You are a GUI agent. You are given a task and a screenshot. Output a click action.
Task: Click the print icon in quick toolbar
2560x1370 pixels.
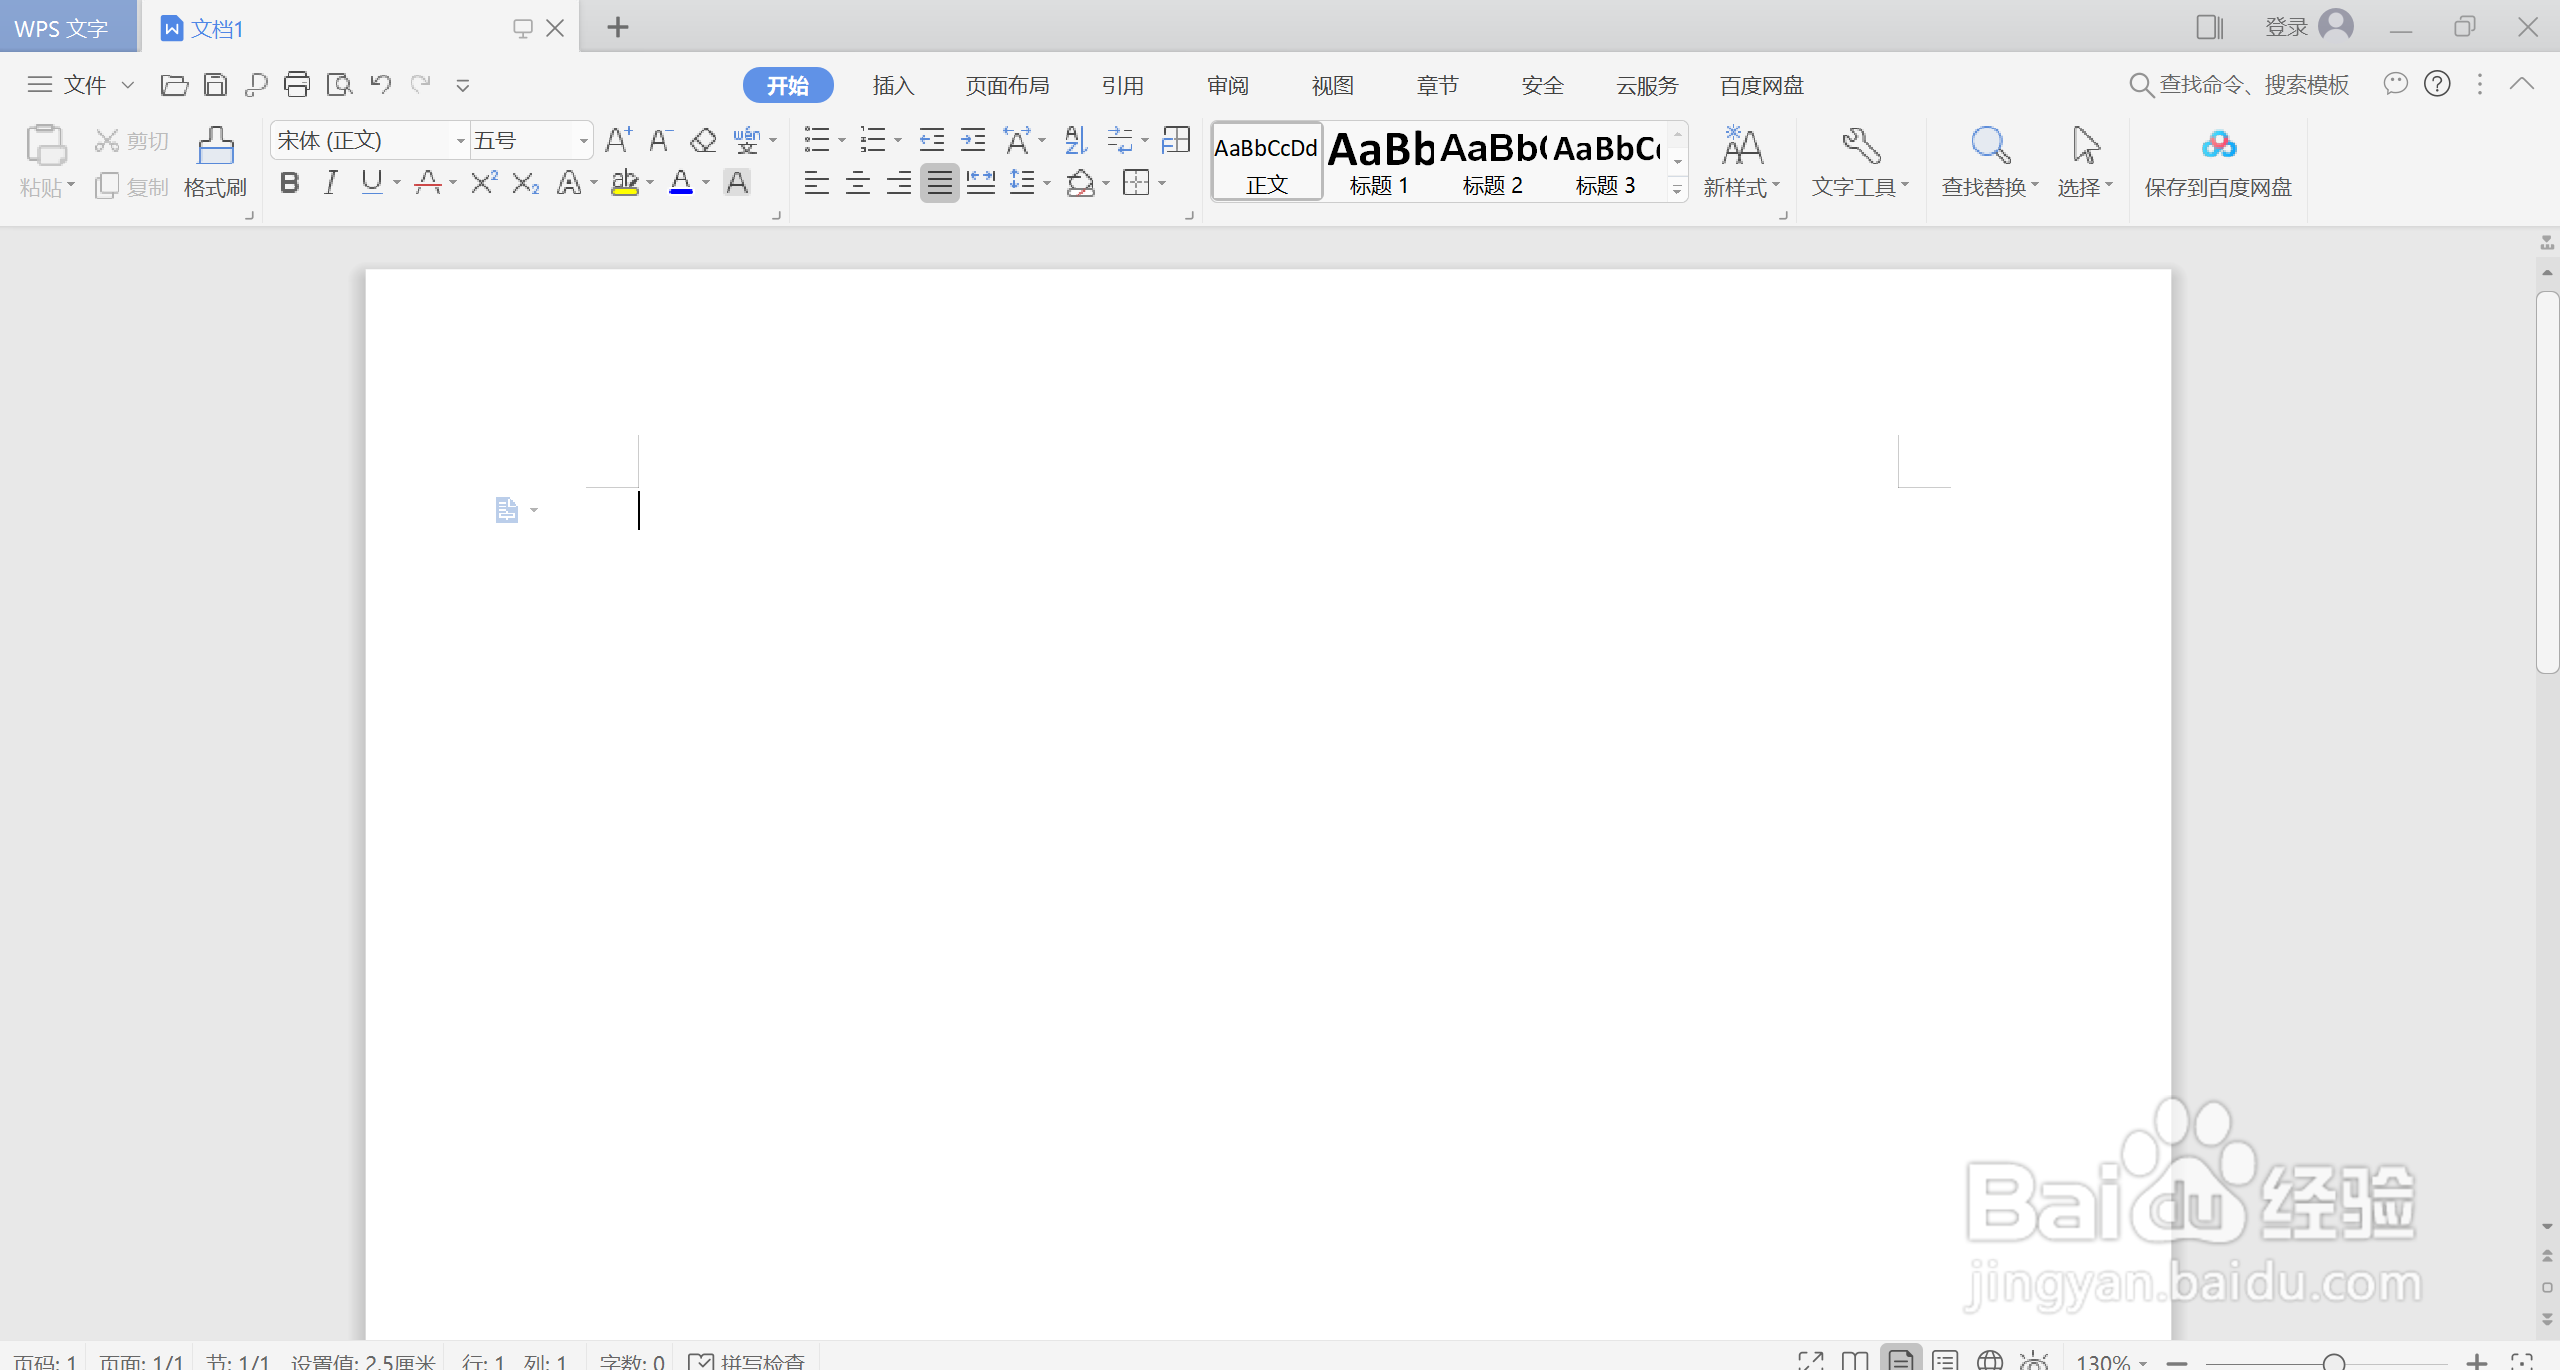click(297, 85)
